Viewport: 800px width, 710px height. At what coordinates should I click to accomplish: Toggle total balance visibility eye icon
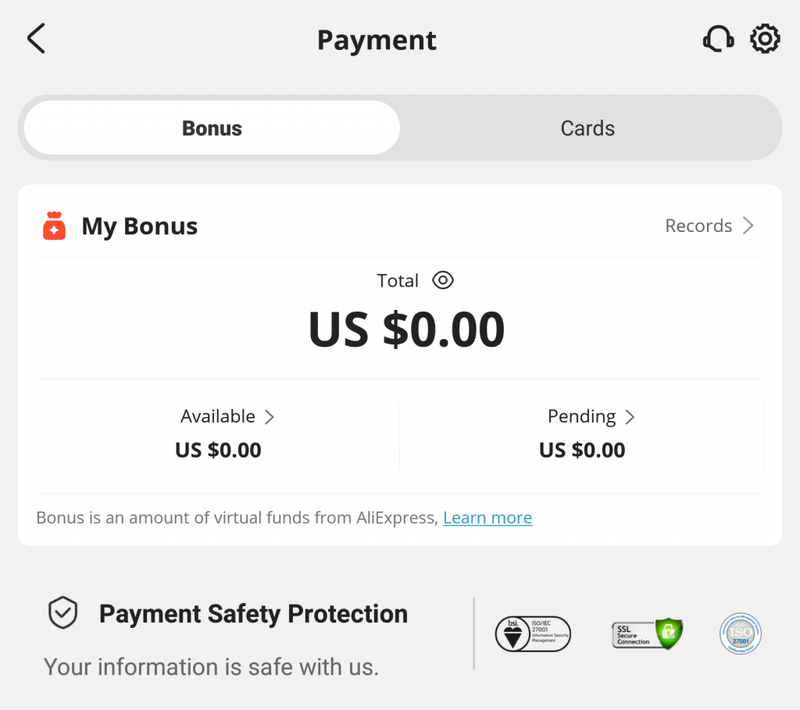(x=443, y=280)
